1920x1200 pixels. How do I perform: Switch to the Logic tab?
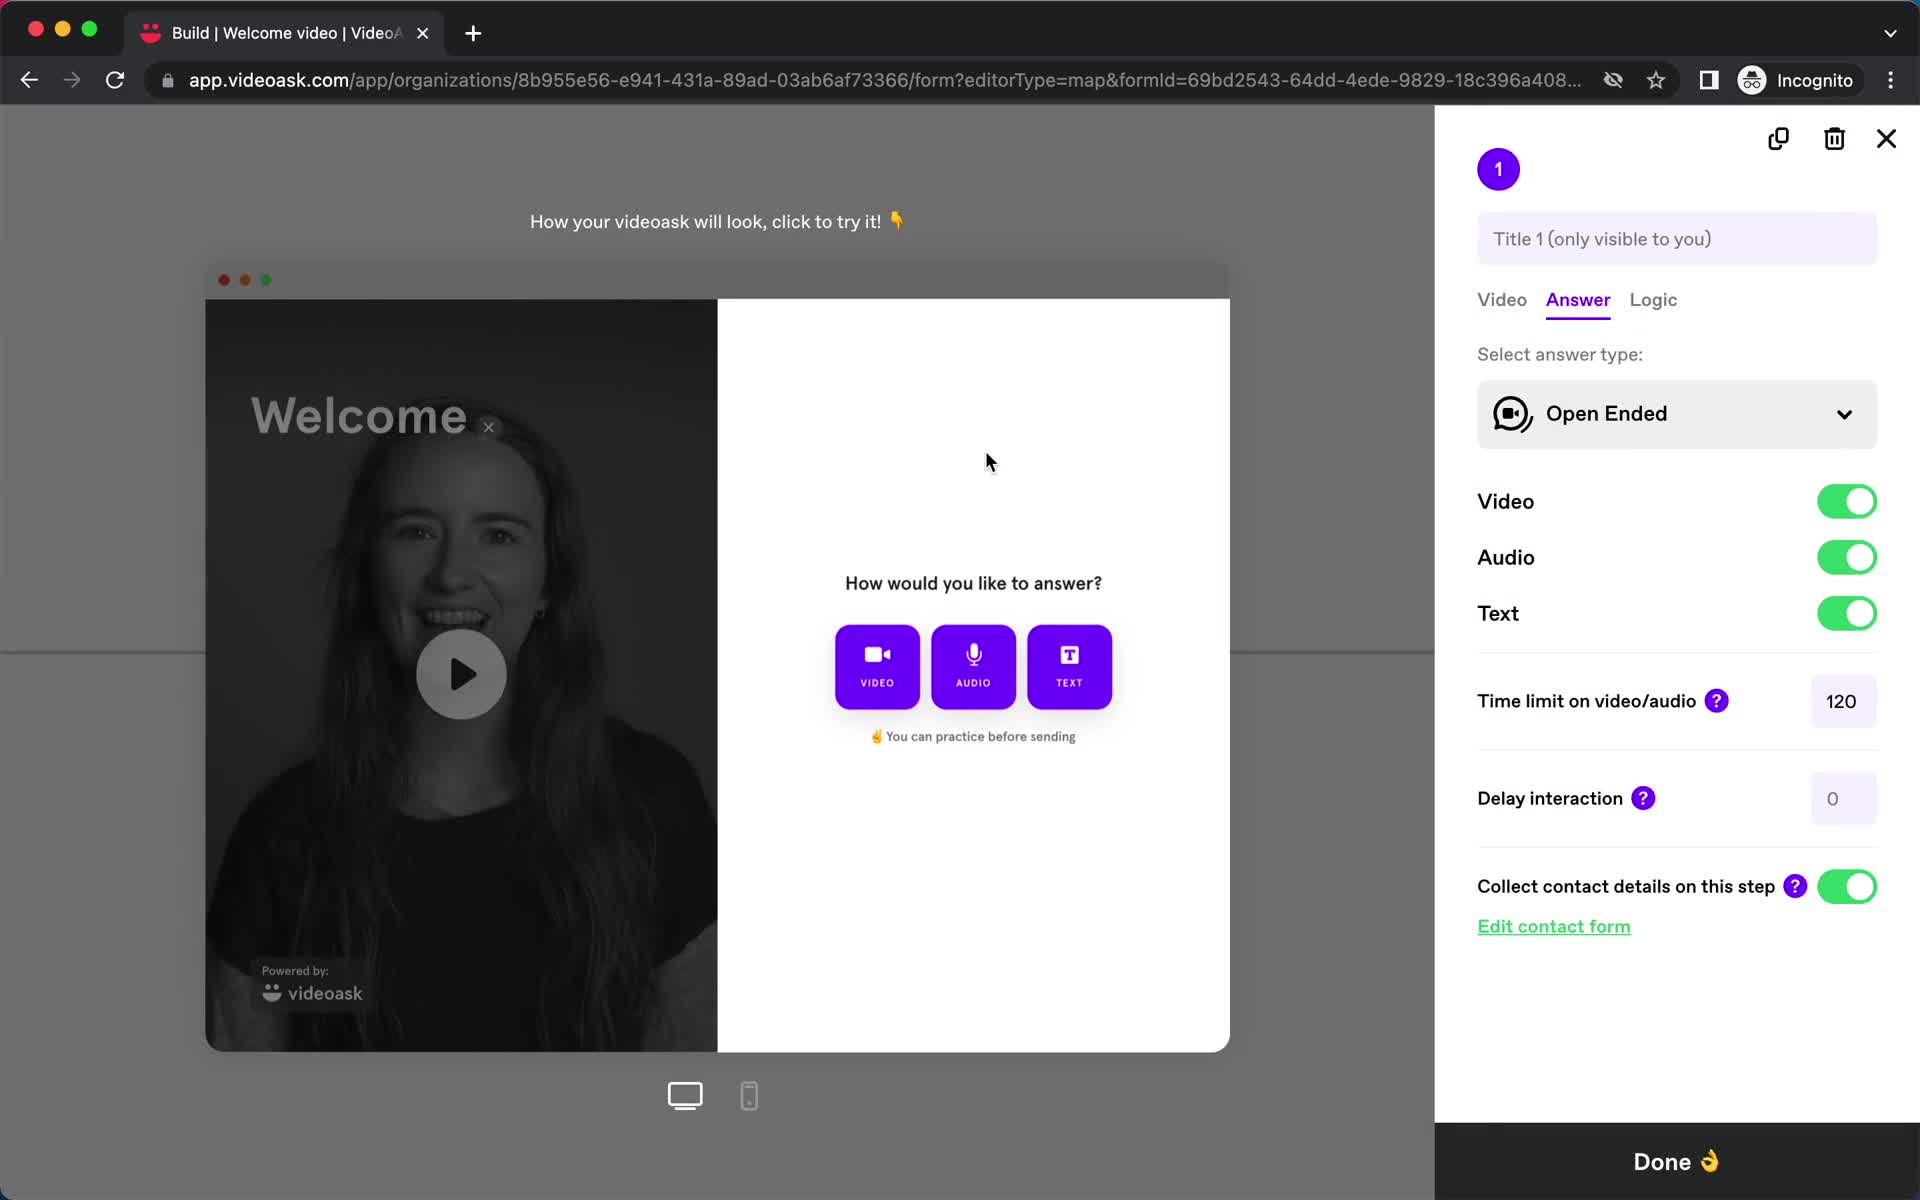click(1653, 300)
